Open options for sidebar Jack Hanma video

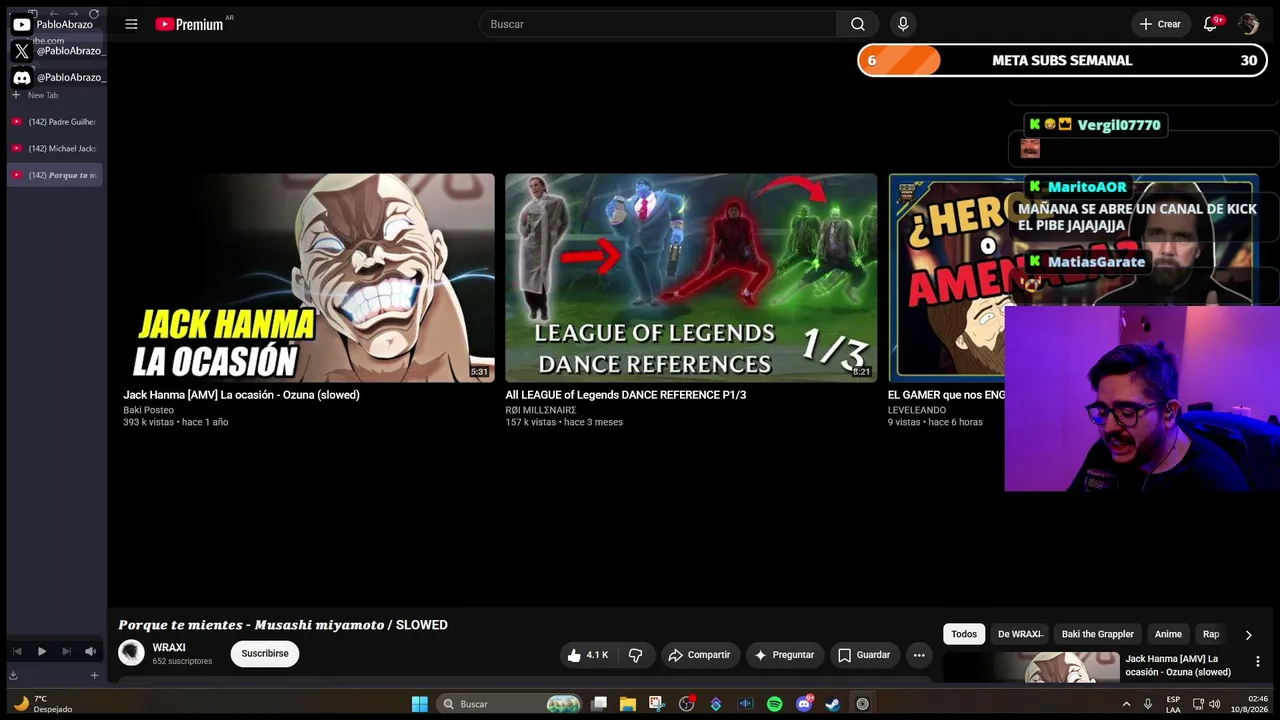(x=1257, y=661)
